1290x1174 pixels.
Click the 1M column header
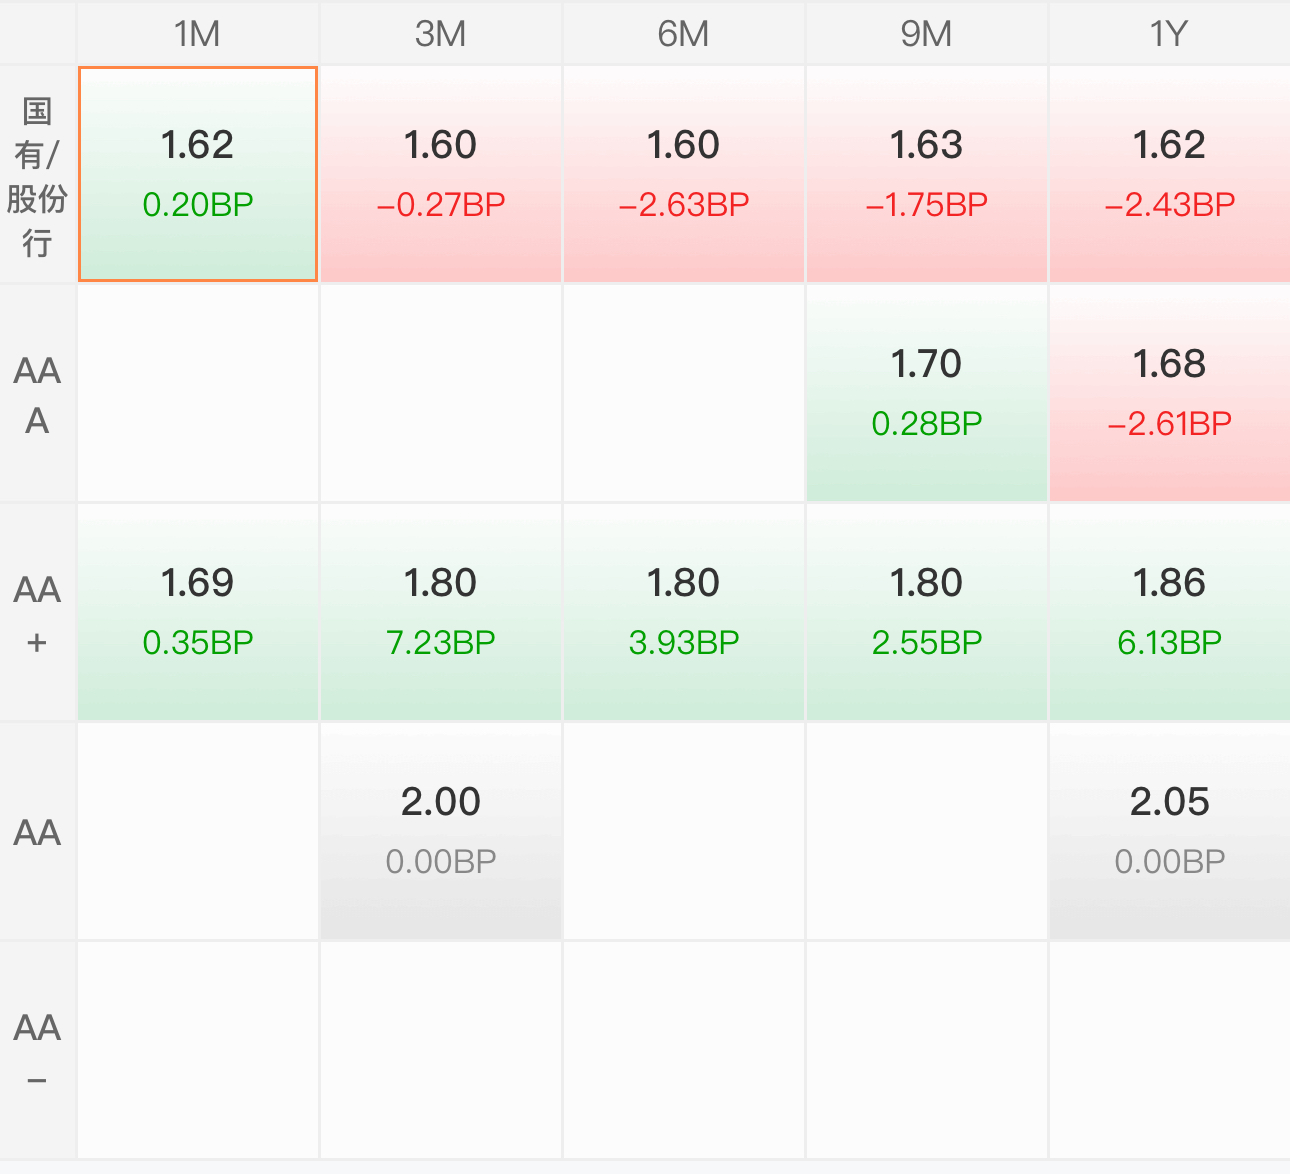(x=198, y=33)
